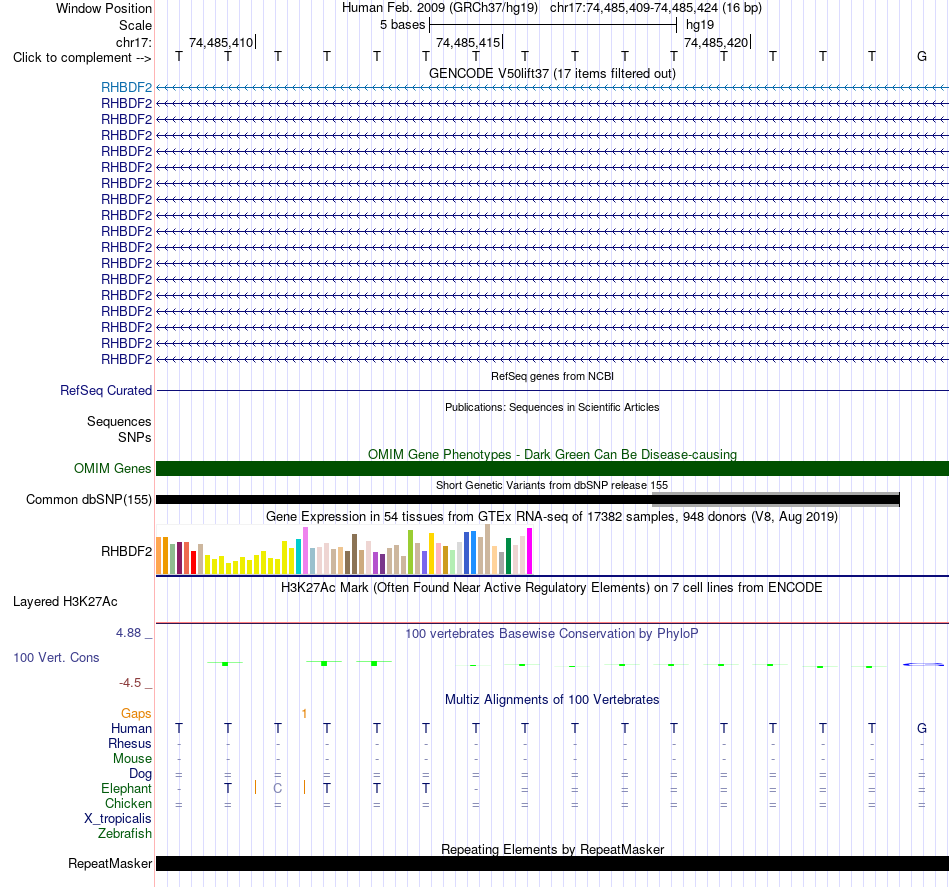Click the Mouse alignment row label
950x887 pixels.
point(132,759)
